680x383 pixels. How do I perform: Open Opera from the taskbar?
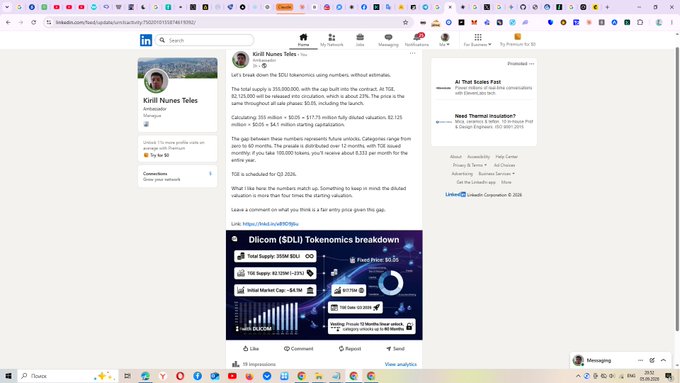pos(180,376)
